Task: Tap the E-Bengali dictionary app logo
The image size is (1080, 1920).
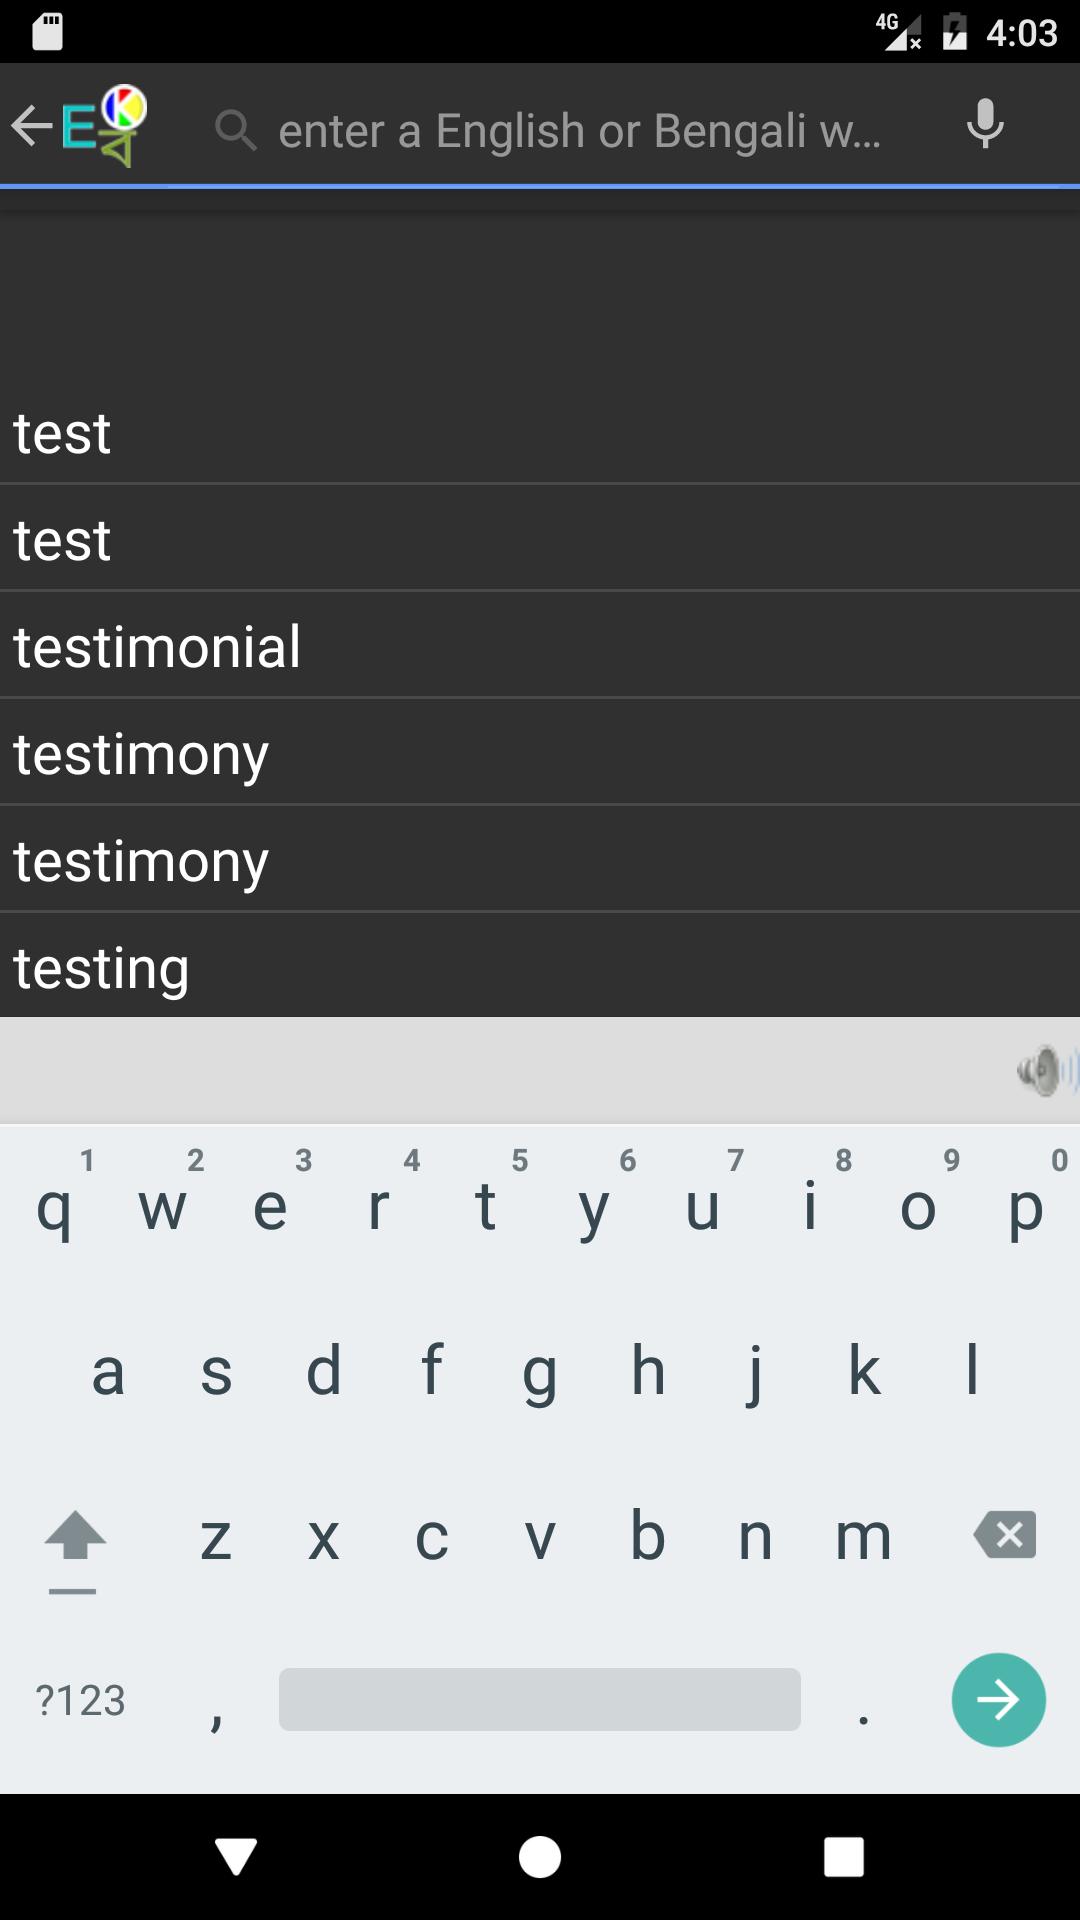Action: [x=104, y=126]
